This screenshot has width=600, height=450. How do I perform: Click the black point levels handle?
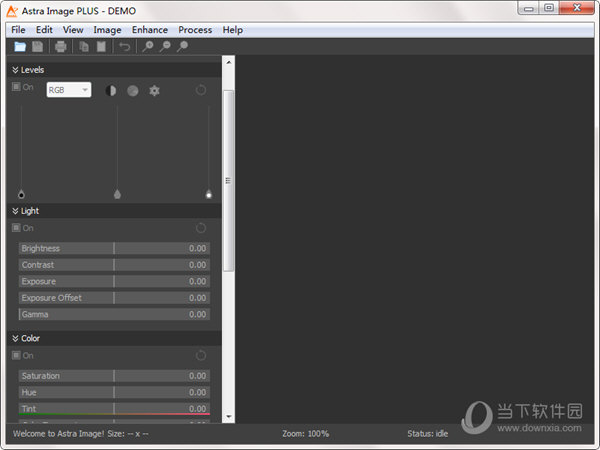coord(21,194)
